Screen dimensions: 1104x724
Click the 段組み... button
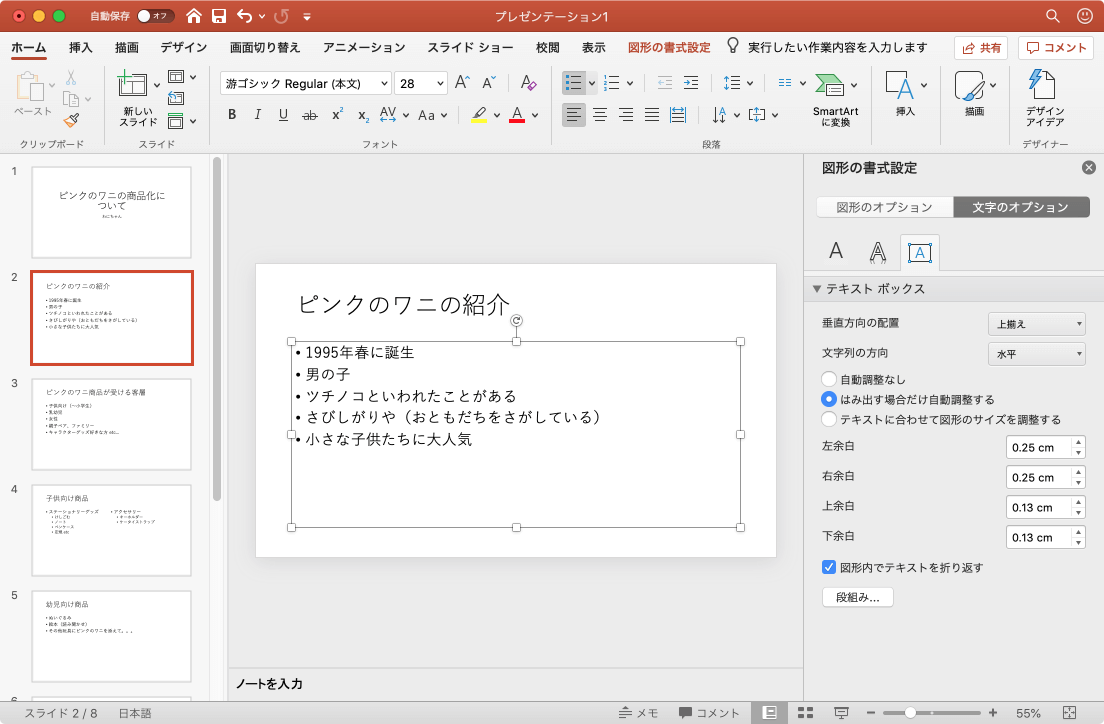tap(857, 597)
